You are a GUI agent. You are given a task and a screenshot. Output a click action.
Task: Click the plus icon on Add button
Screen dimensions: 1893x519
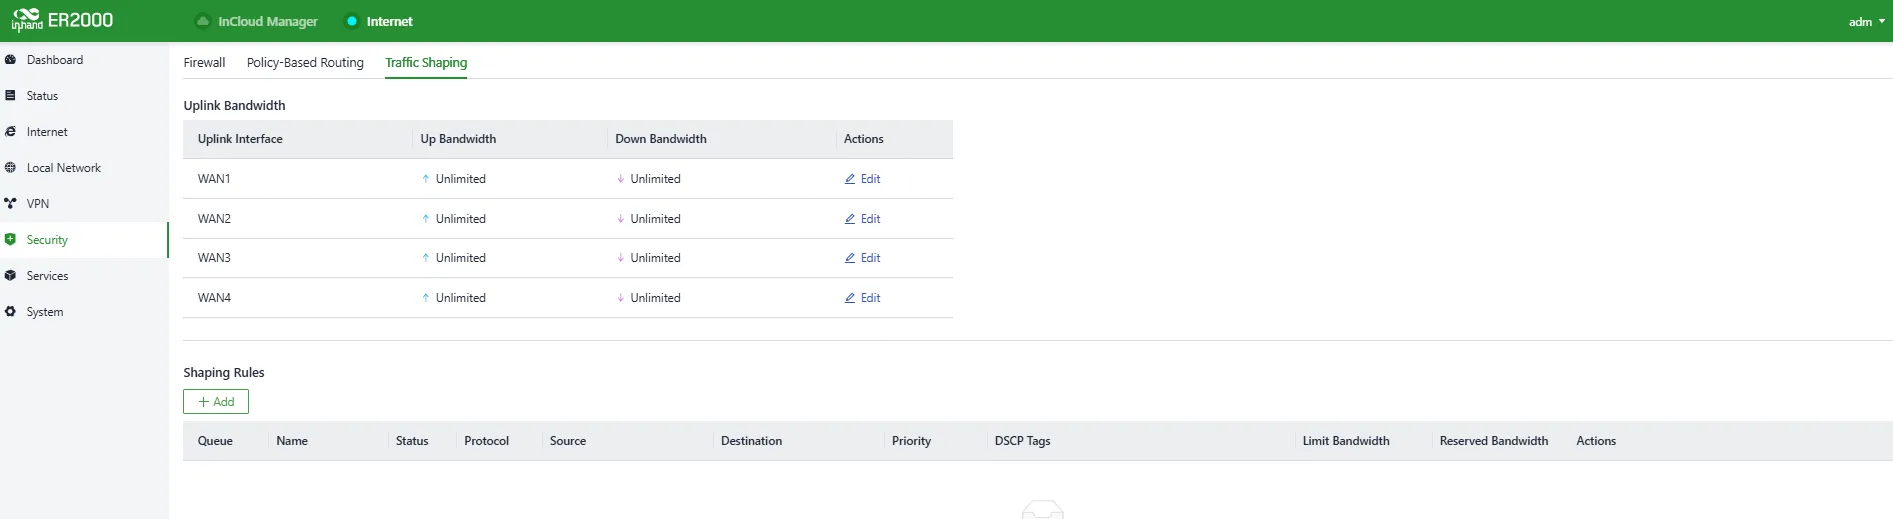coord(204,402)
